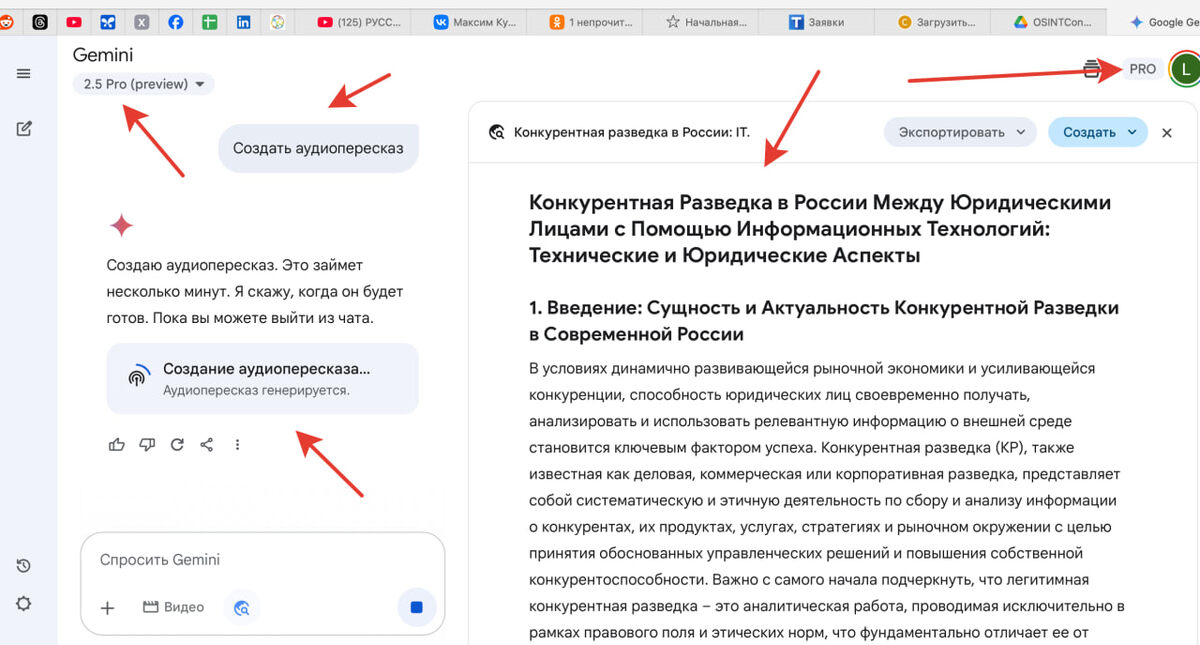1200x645 pixels.
Task: Give thumbs up to the response
Action: point(117,444)
